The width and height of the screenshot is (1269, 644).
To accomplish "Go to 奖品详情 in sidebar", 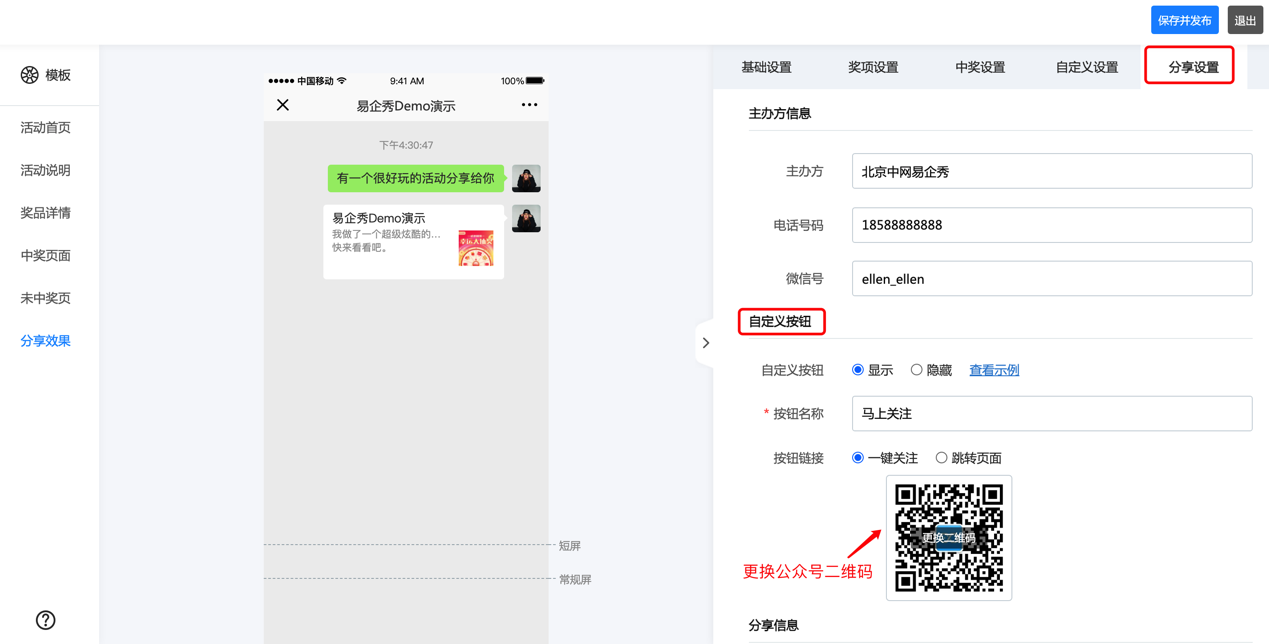I will [46, 213].
